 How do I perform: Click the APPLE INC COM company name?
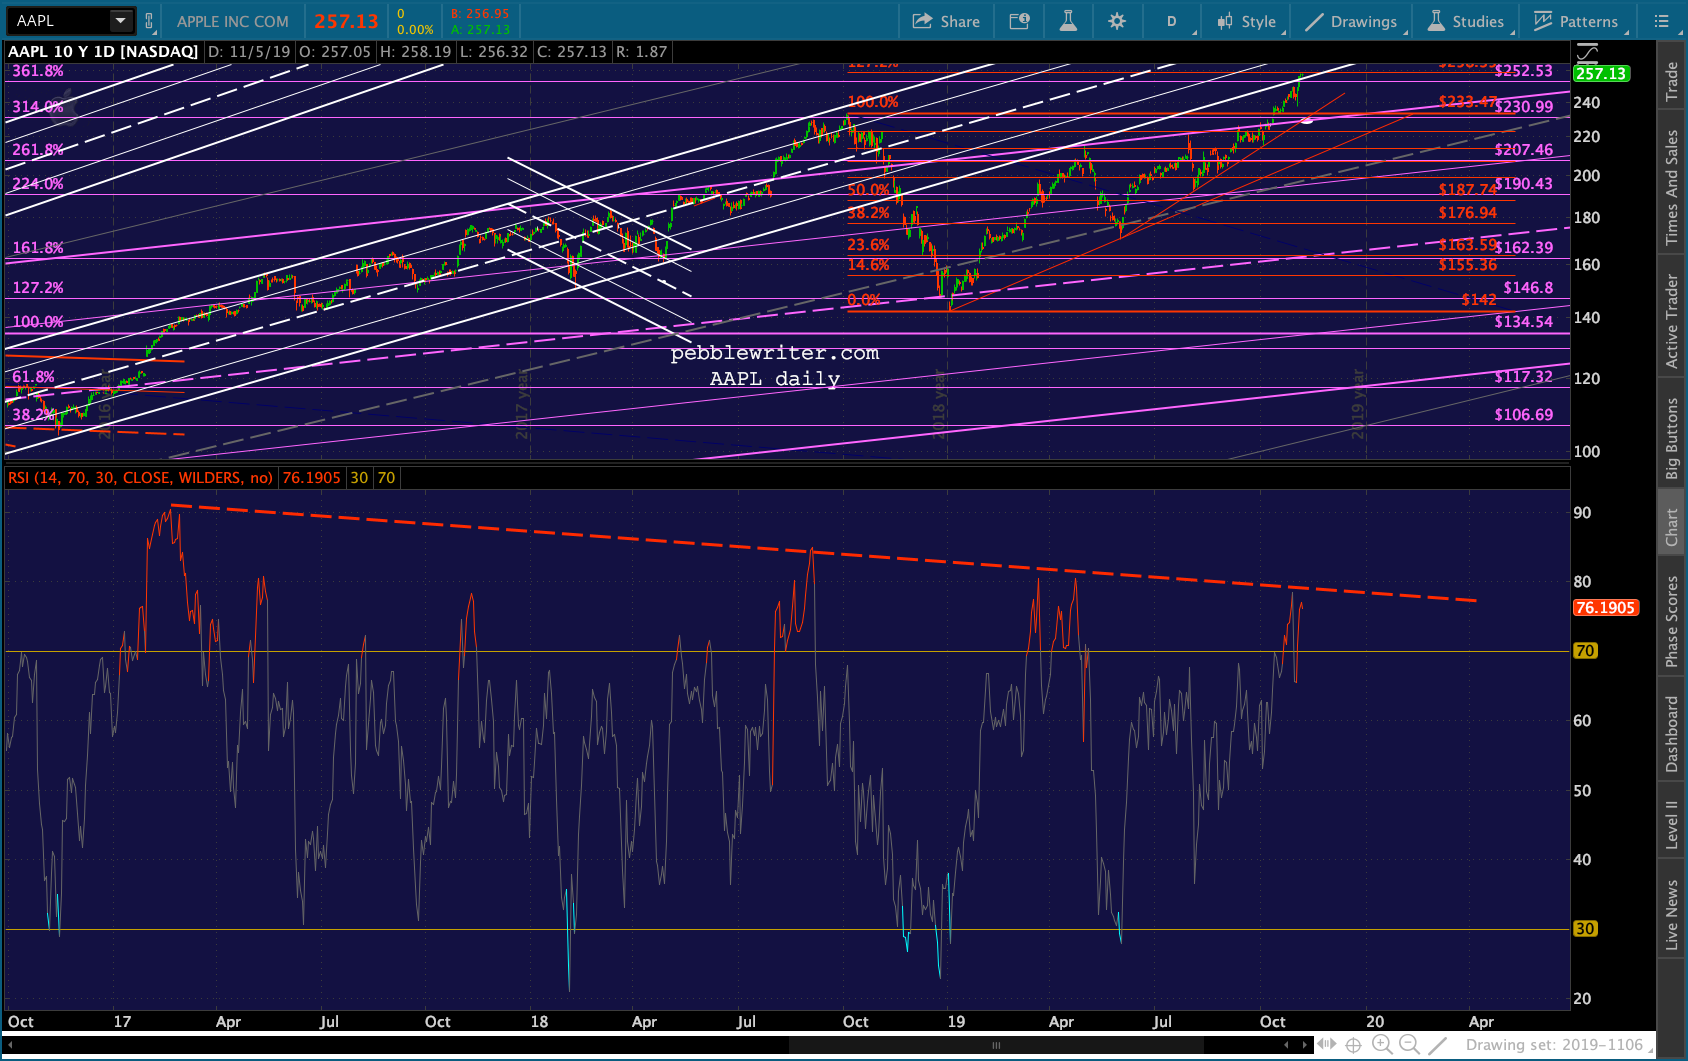pyautogui.click(x=233, y=21)
